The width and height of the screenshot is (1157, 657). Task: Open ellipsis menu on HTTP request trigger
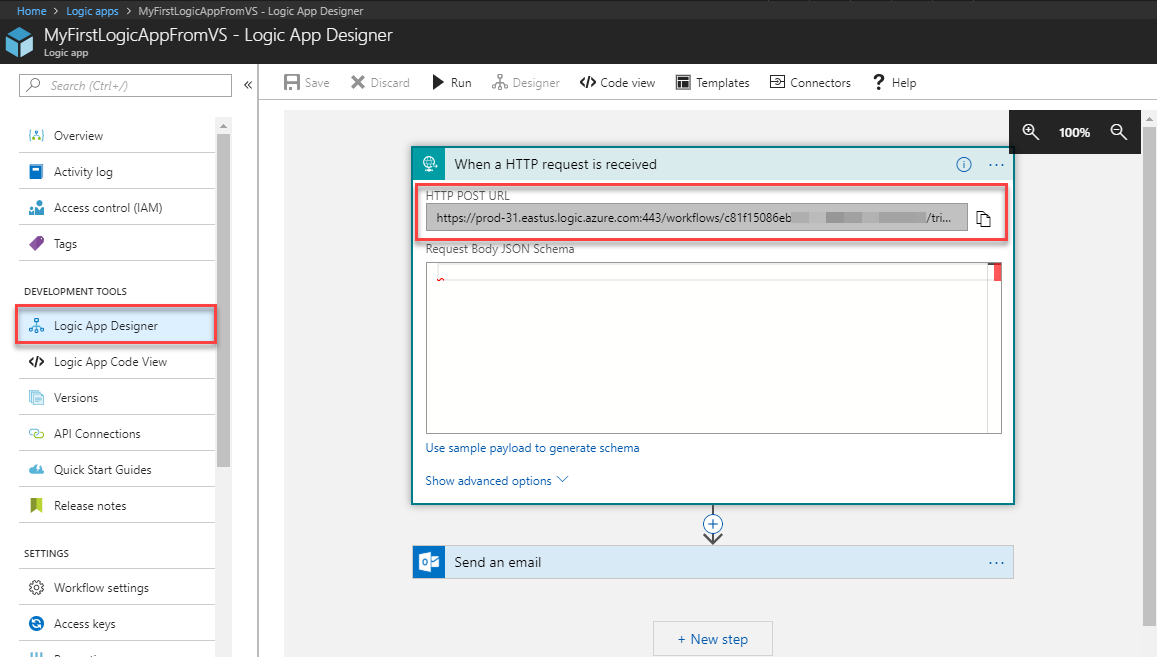(996, 165)
